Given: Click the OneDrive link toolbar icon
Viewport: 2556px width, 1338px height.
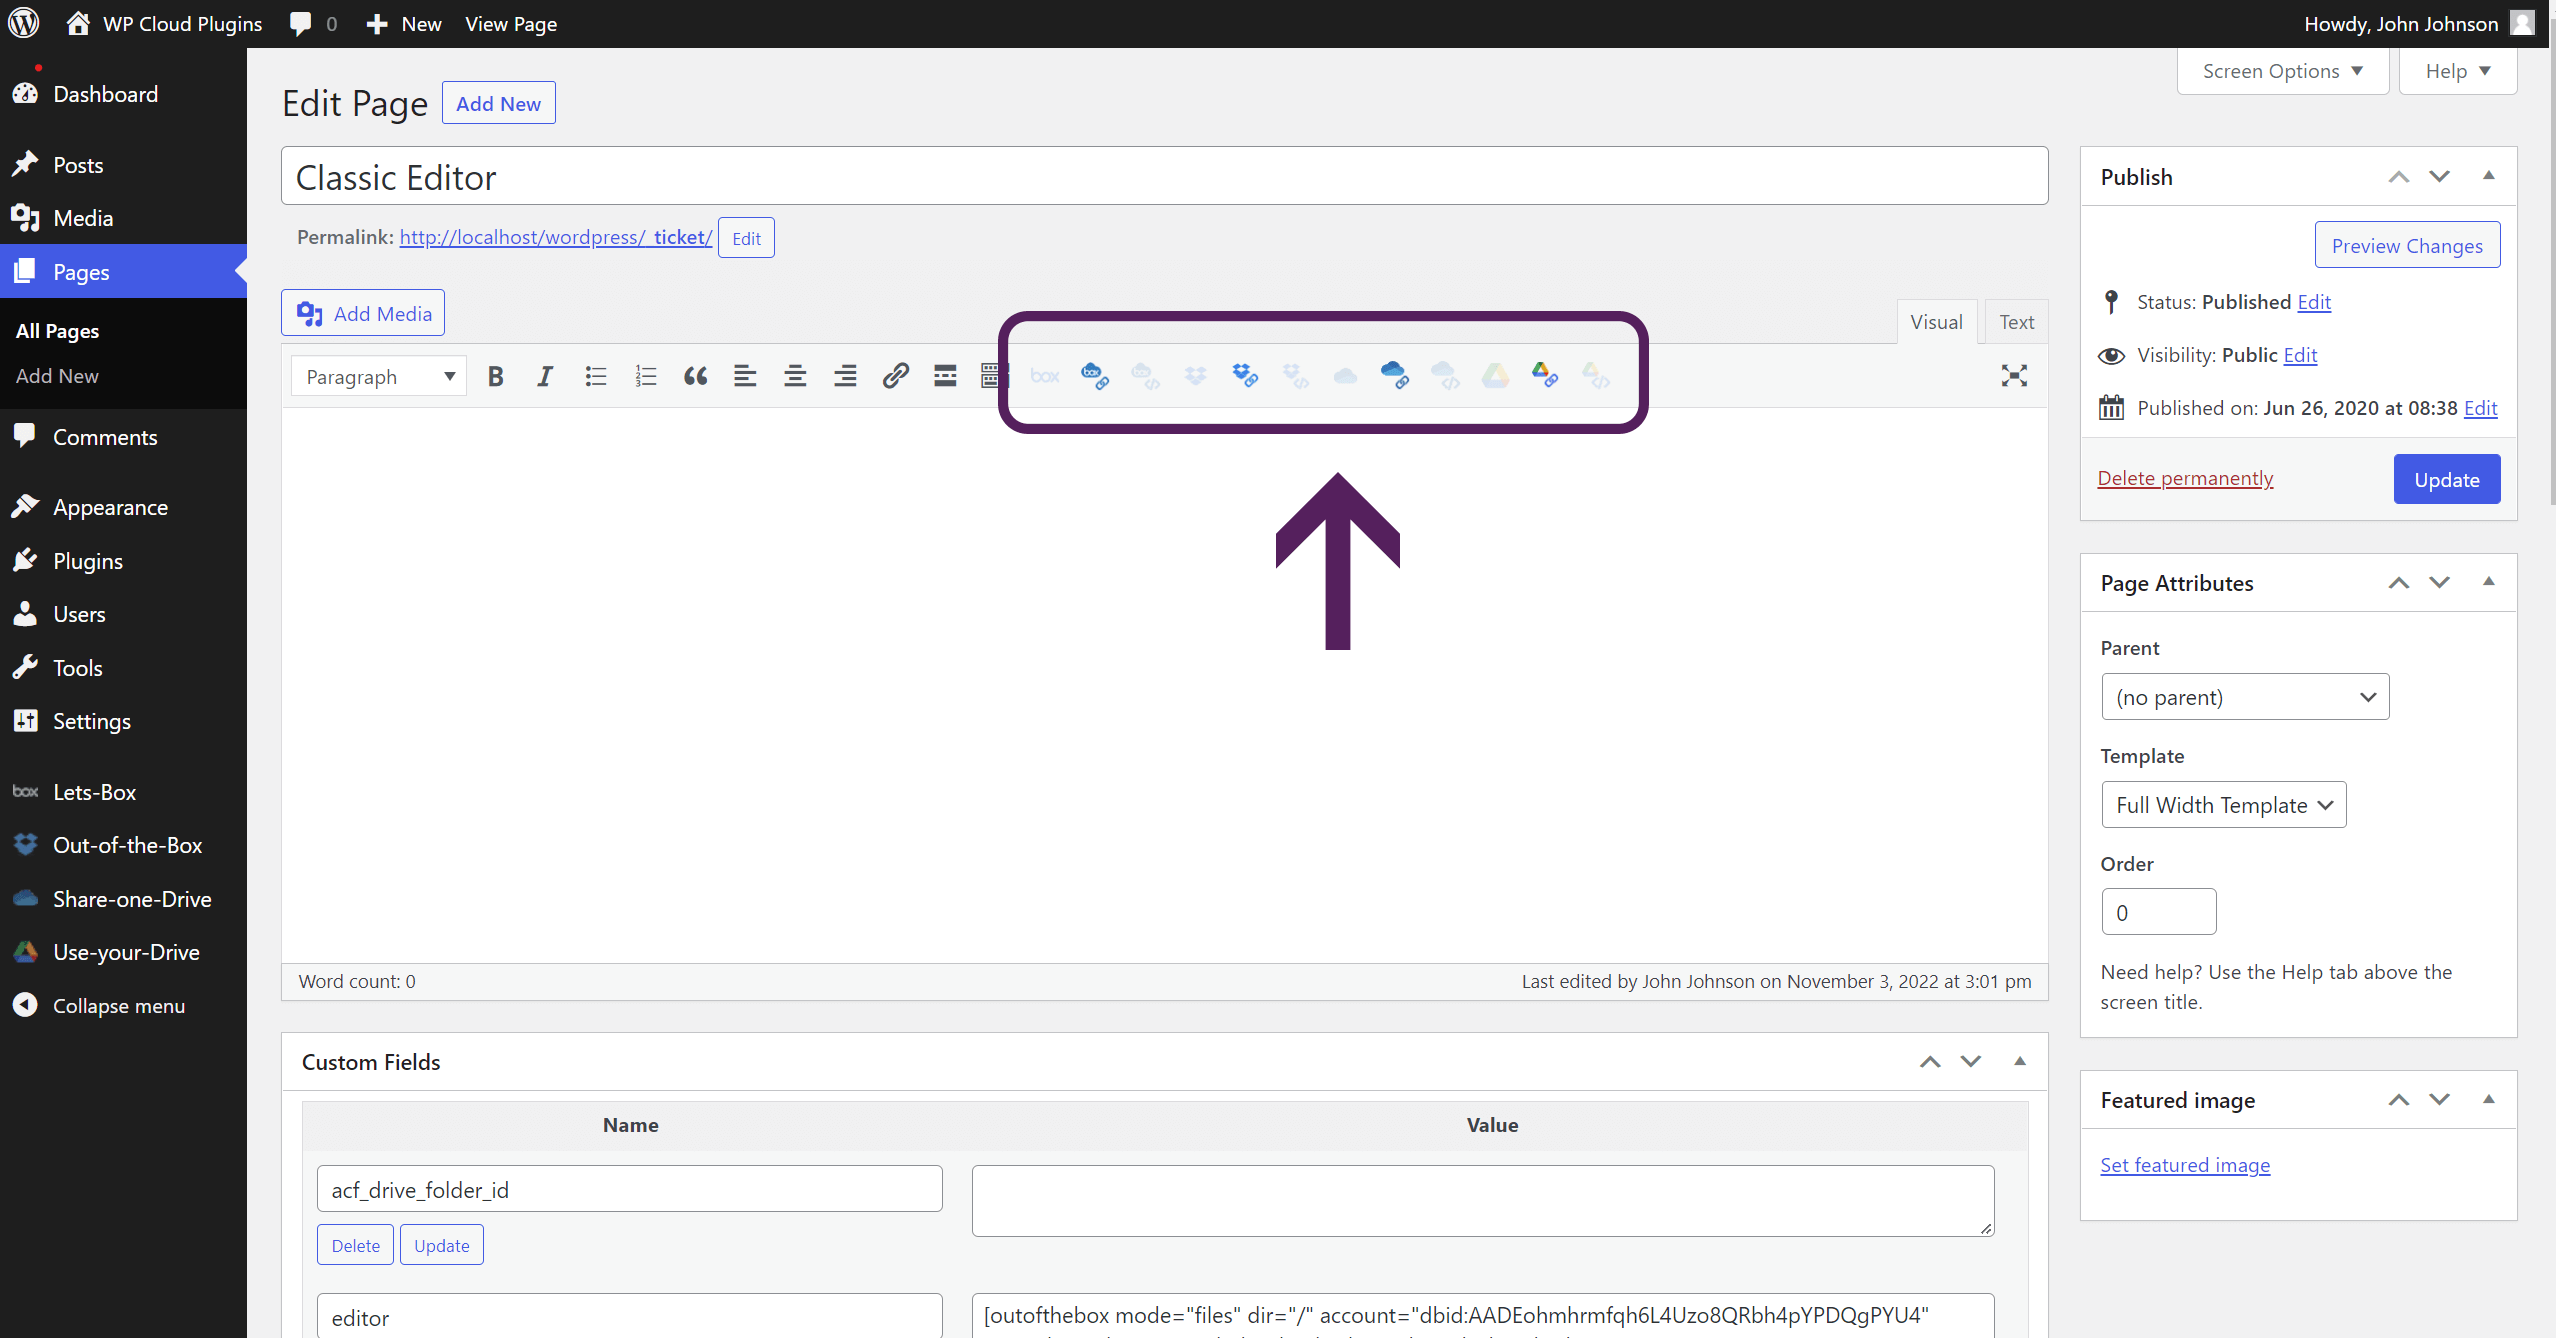Looking at the screenshot, I should click(1394, 376).
